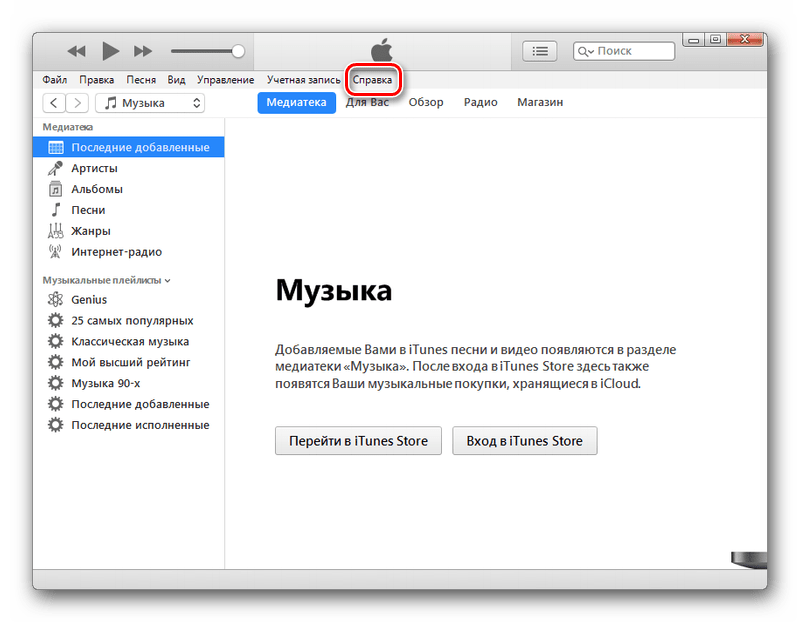Click gear icon for playlist Последние добавленные
Viewport: 800px width, 622px height.
[x=55, y=404]
